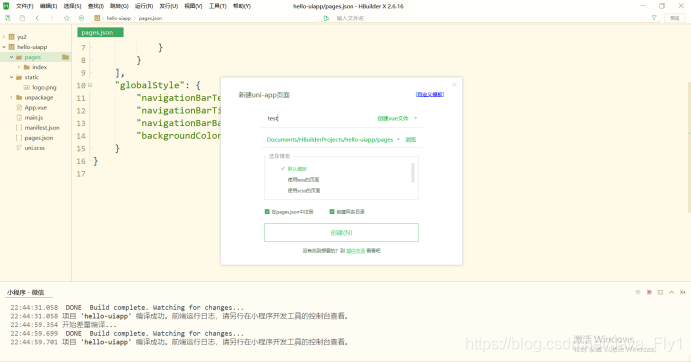Select the scss page template option
Image resolution: width=691 pixels, height=362 pixels.
[x=304, y=191]
